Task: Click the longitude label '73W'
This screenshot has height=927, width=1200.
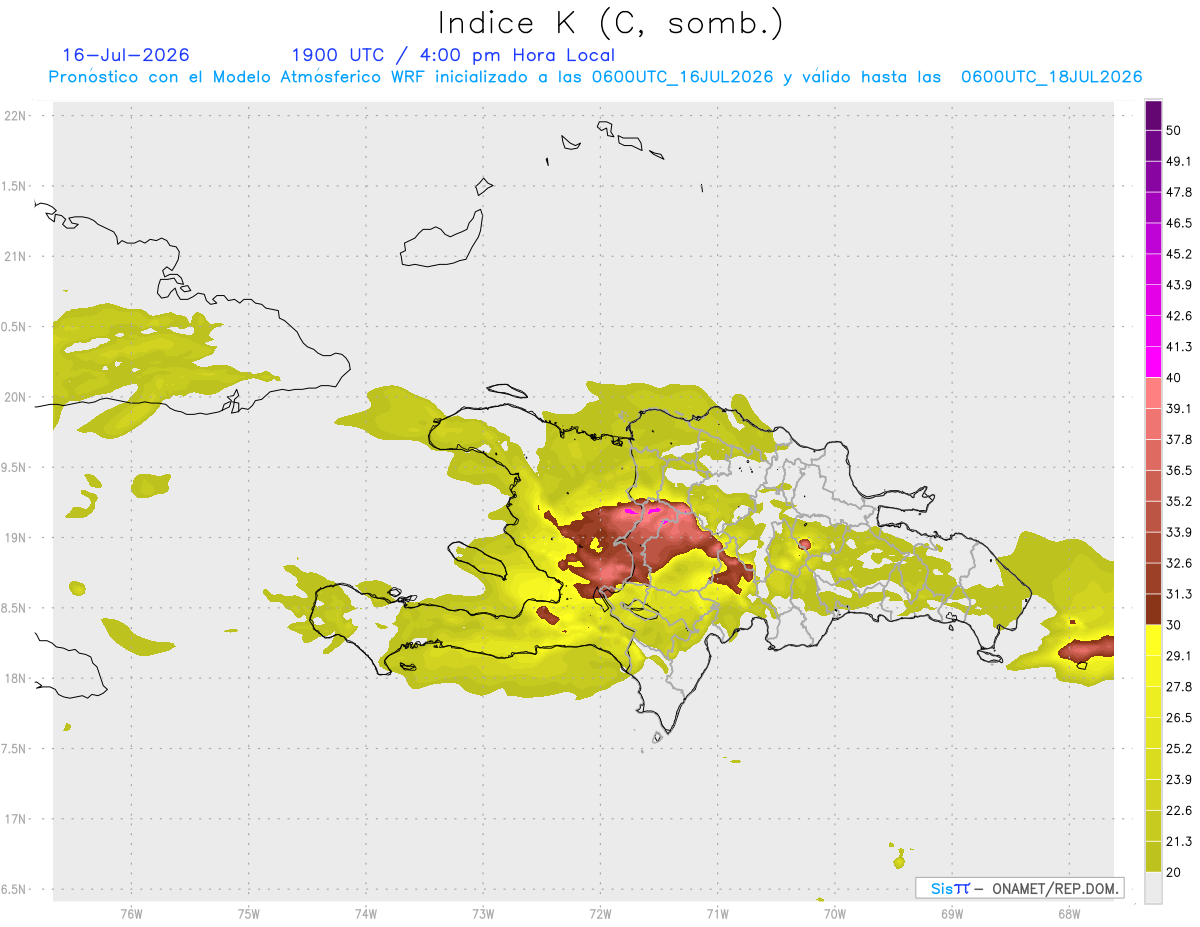Action: (483, 913)
